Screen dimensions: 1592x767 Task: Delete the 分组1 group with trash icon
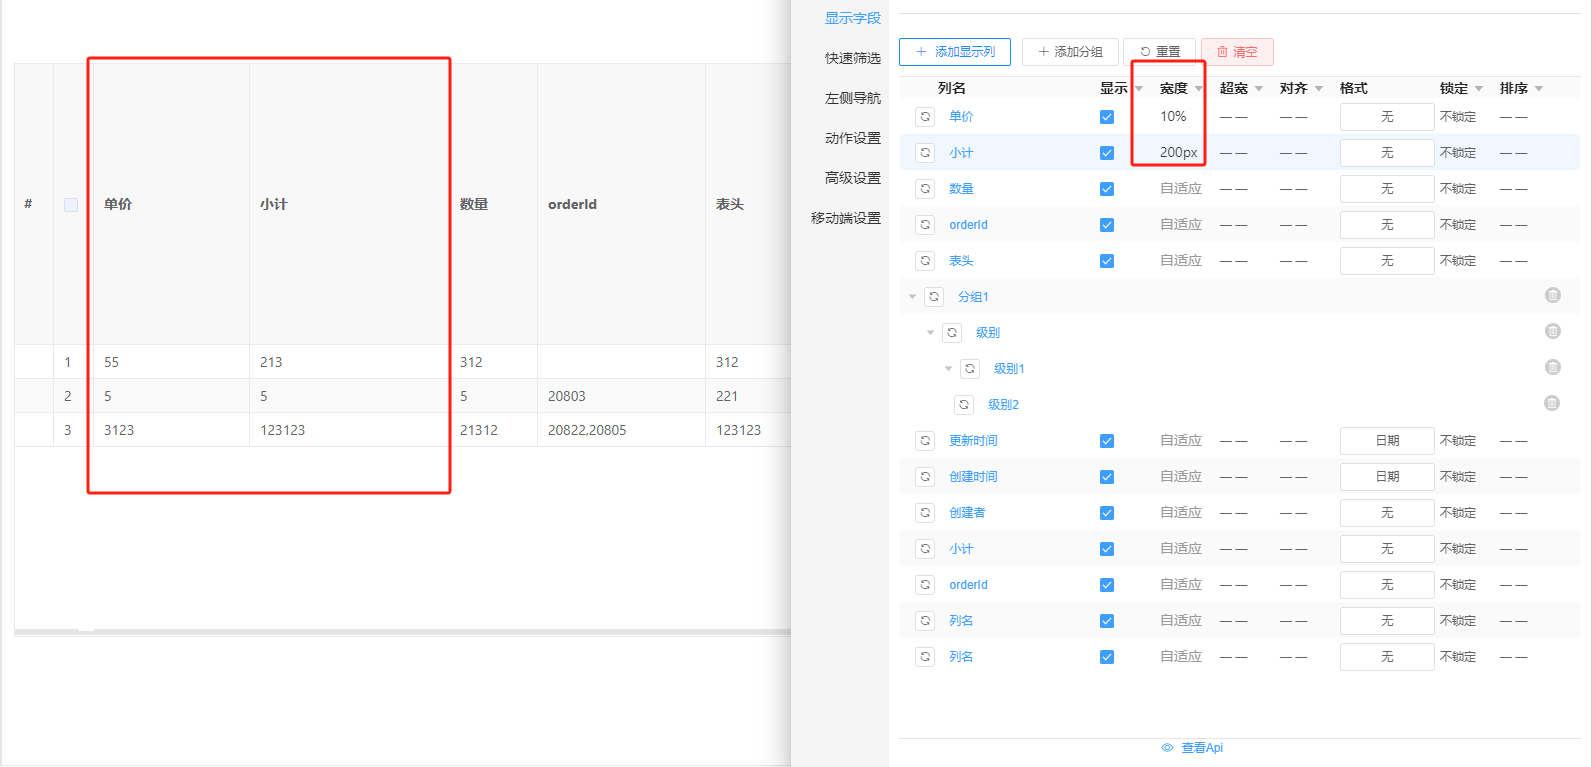point(1552,295)
